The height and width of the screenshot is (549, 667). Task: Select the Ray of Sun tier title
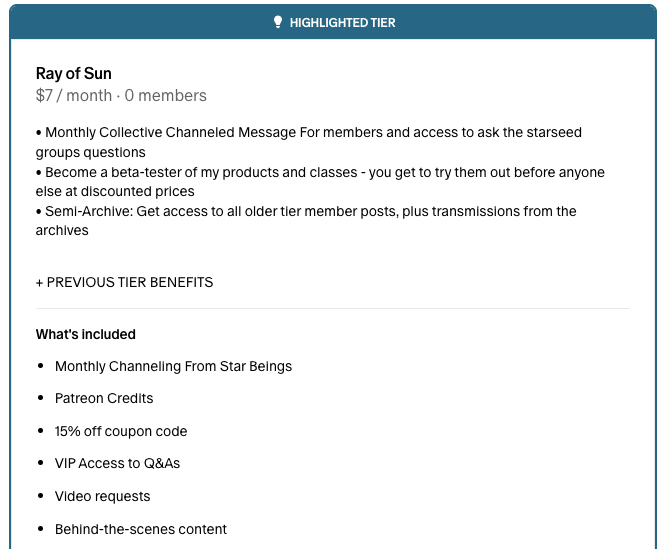(x=74, y=74)
